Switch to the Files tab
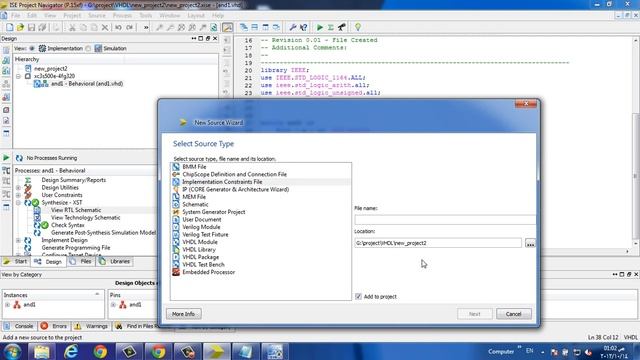Viewport: 640px width, 360px height. tap(81, 261)
